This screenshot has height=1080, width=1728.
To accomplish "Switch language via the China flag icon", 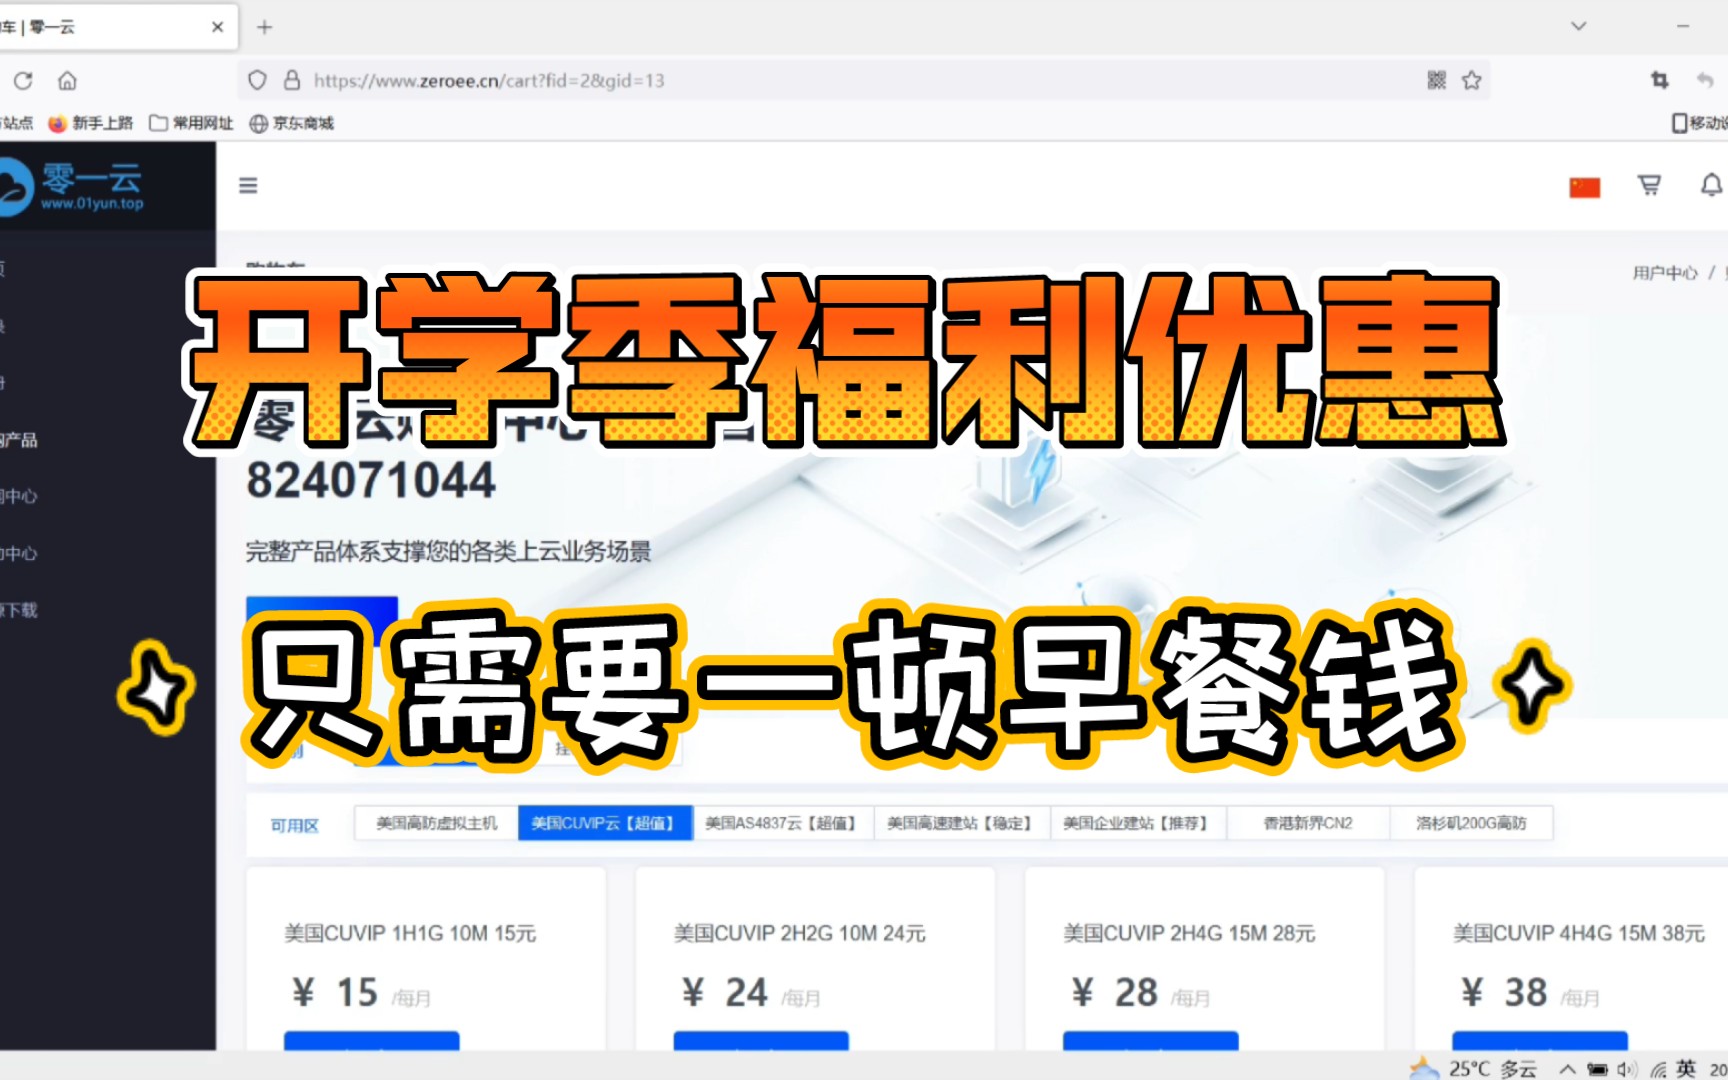I will click(1585, 187).
